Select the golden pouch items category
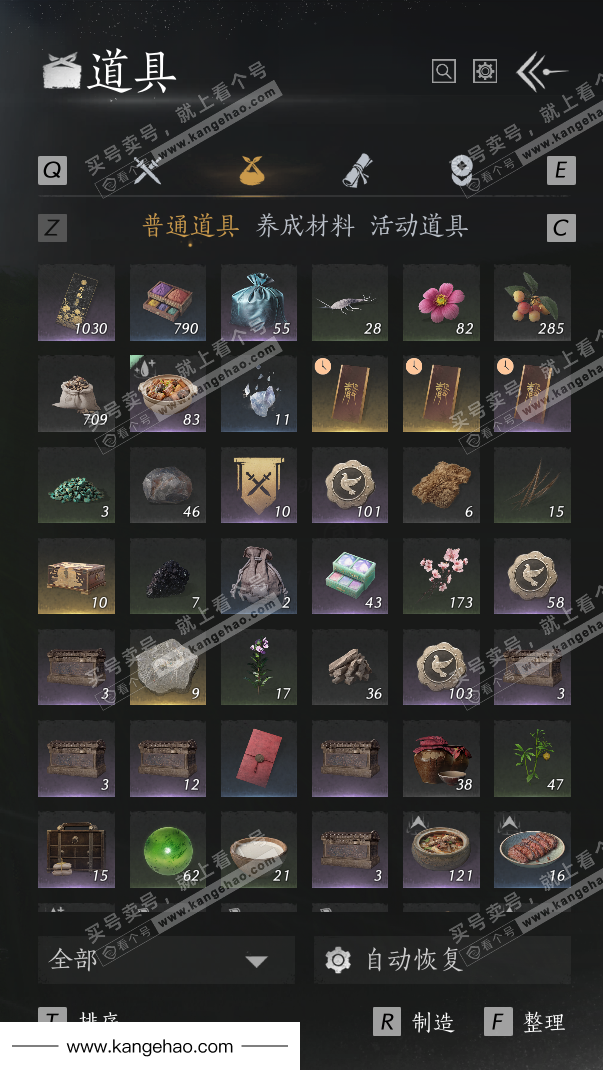Viewport: 603px width, 1070px height. [x=253, y=171]
